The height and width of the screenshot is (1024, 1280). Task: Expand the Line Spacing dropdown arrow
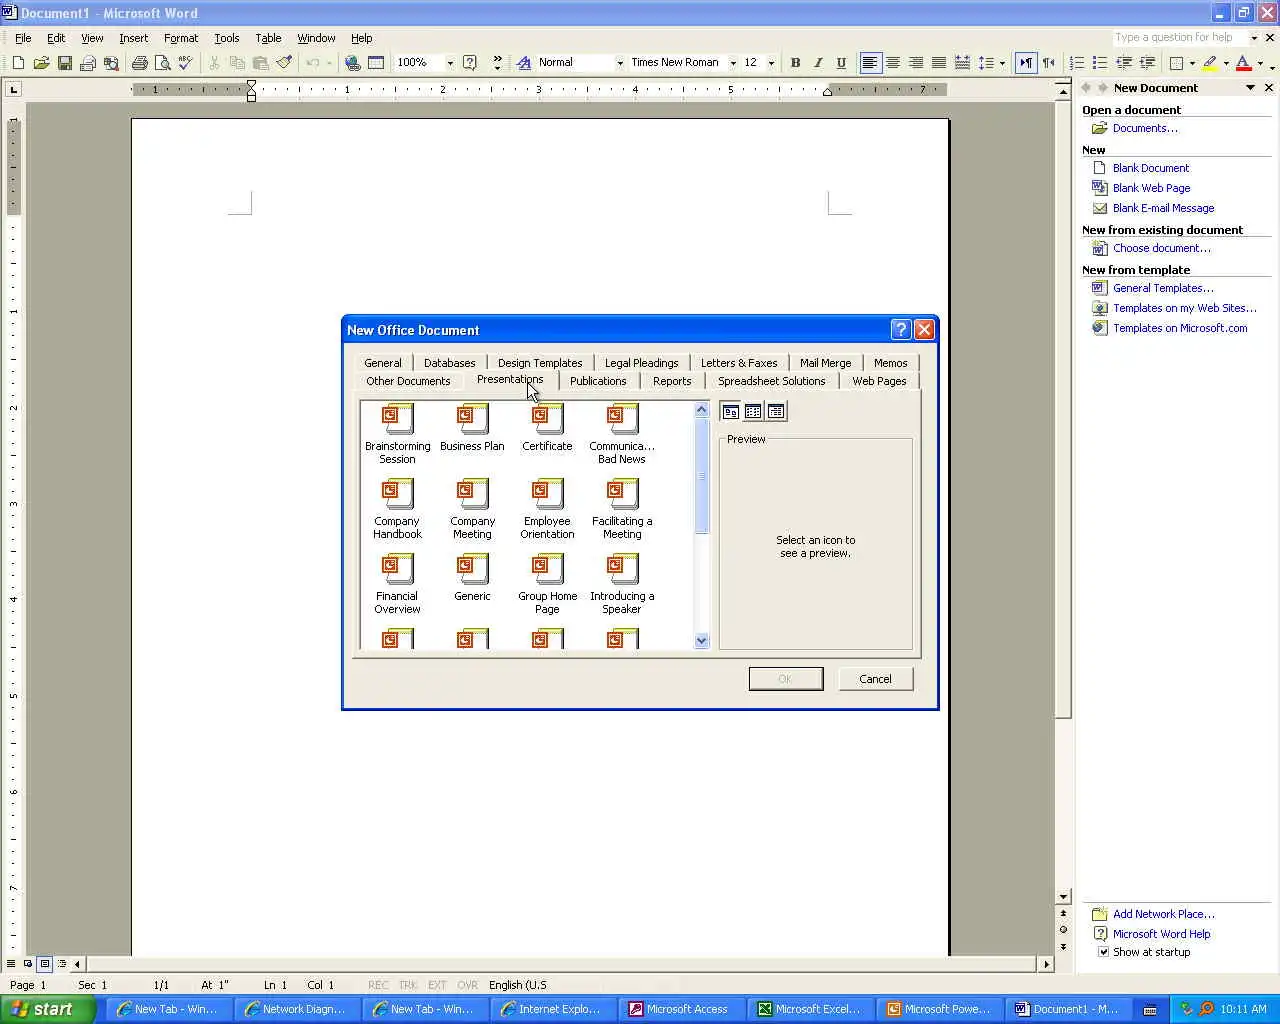[x=1002, y=63]
